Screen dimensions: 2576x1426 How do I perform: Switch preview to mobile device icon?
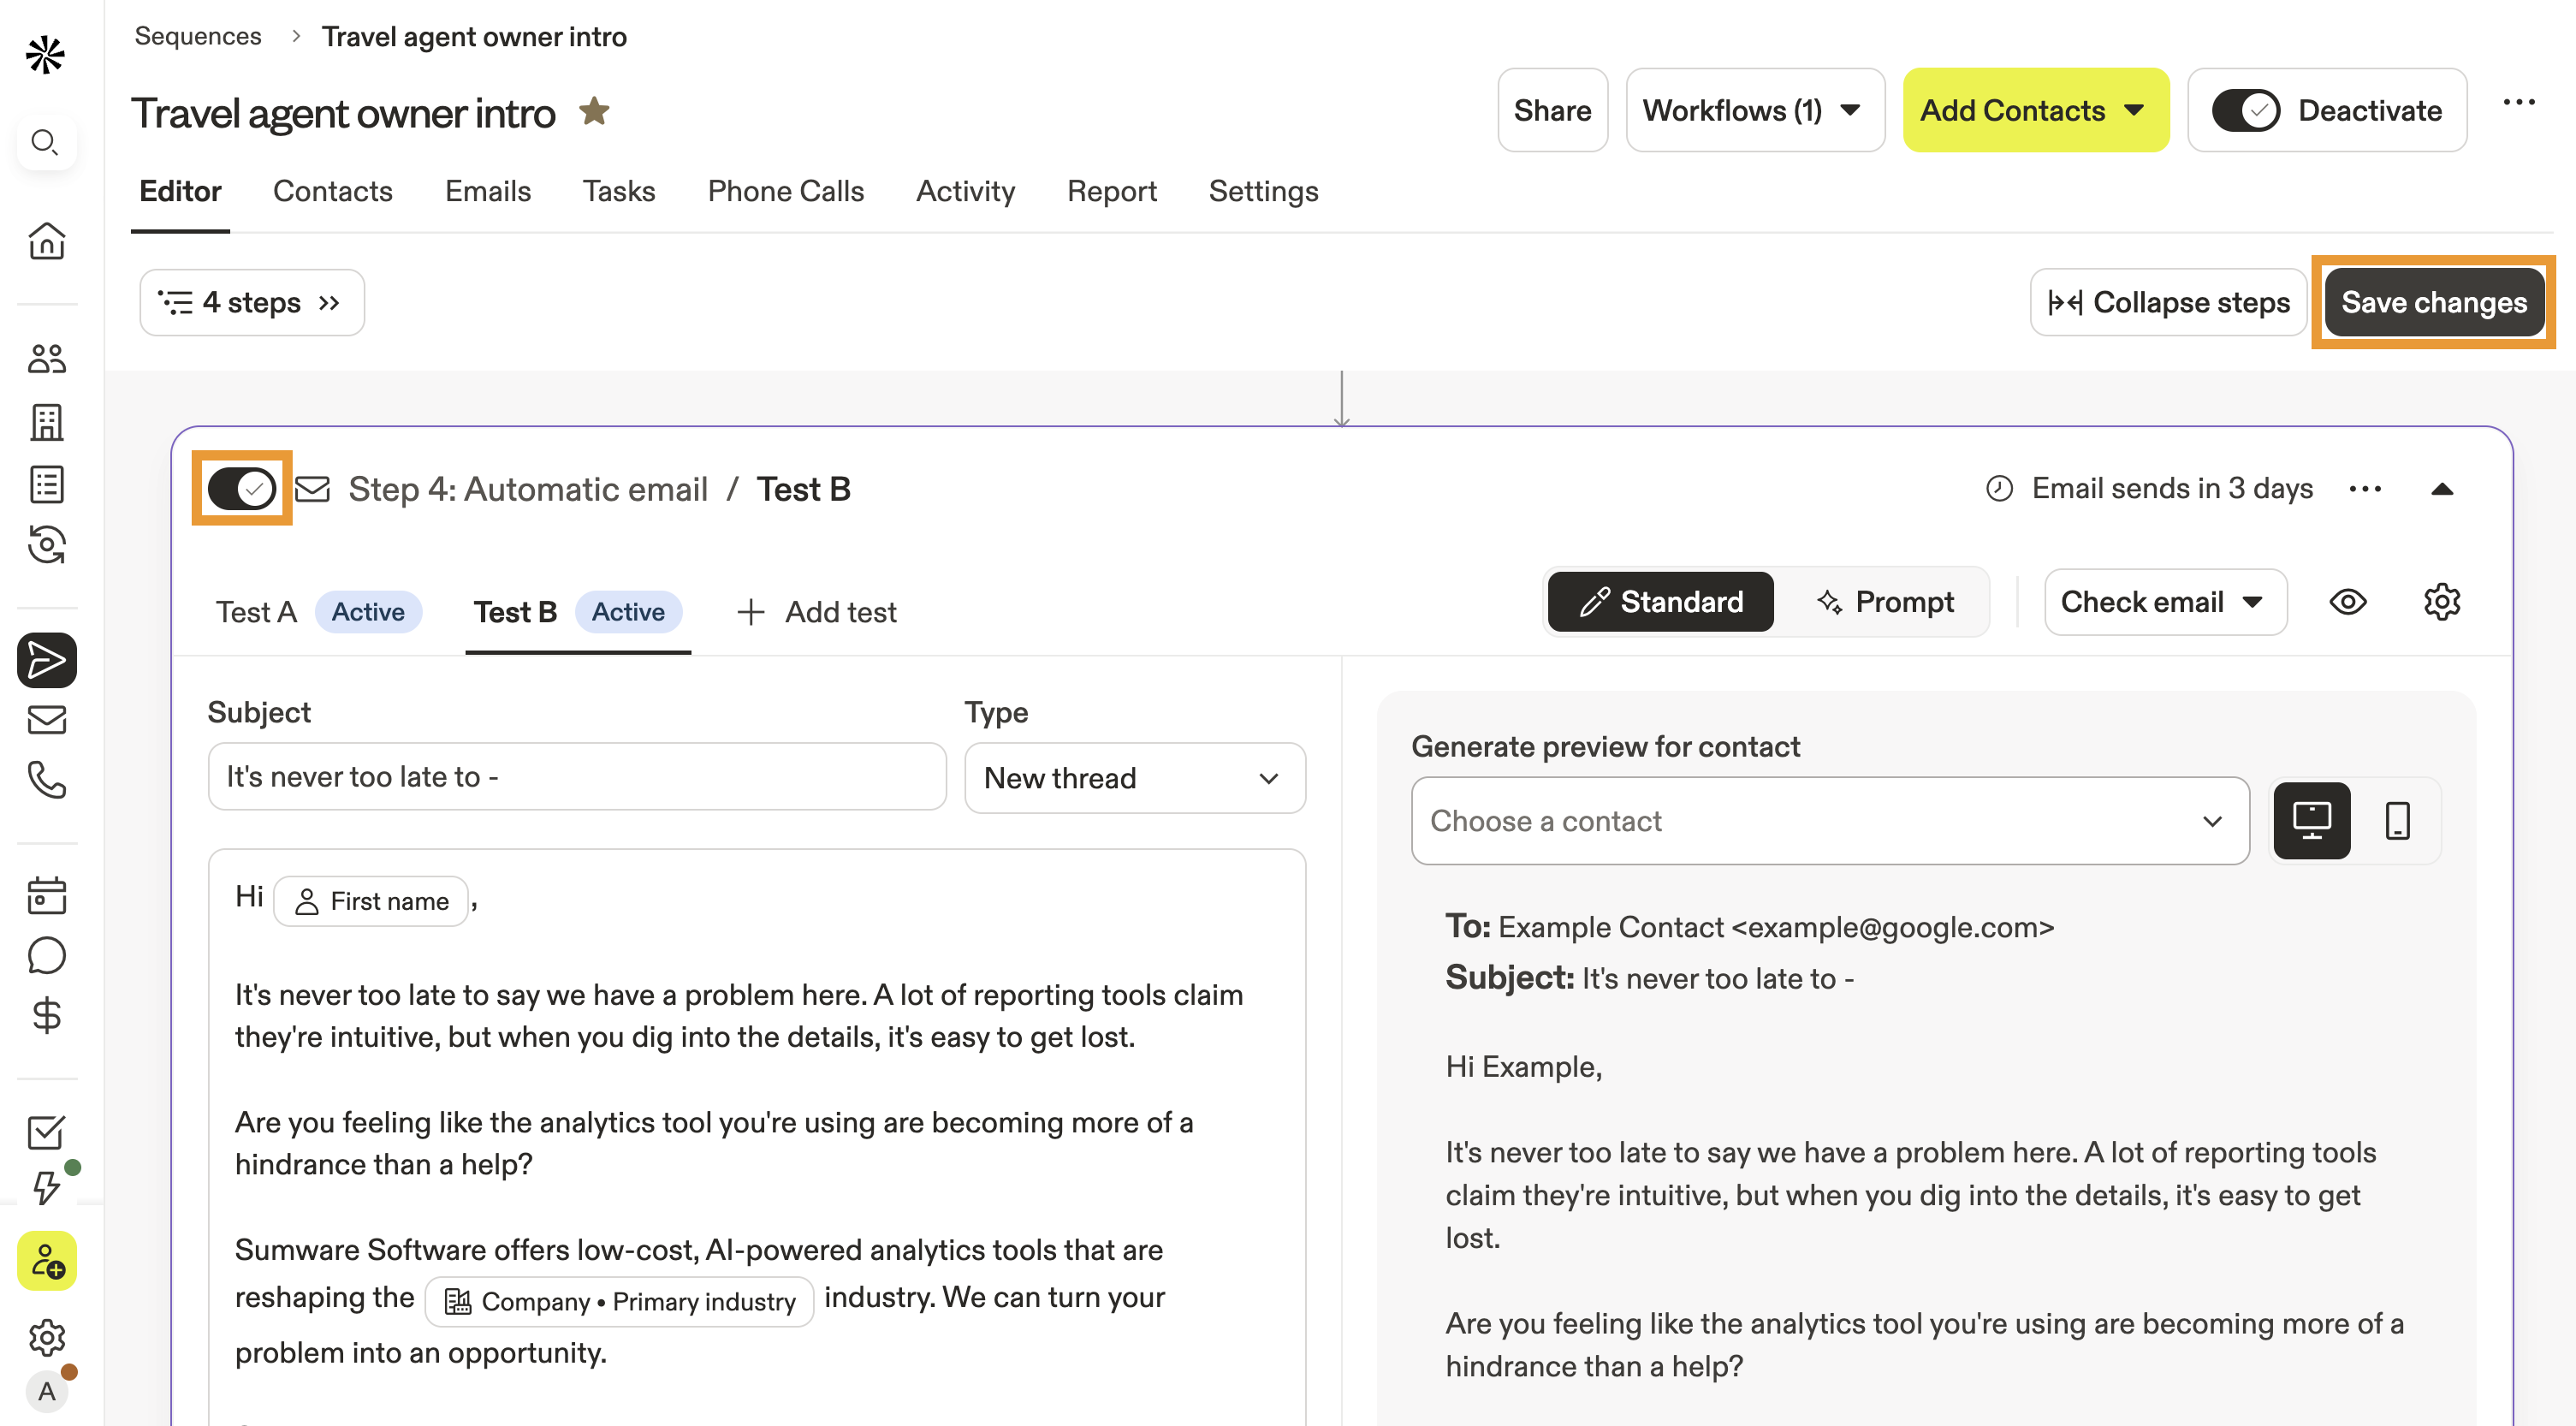click(x=2397, y=821)
